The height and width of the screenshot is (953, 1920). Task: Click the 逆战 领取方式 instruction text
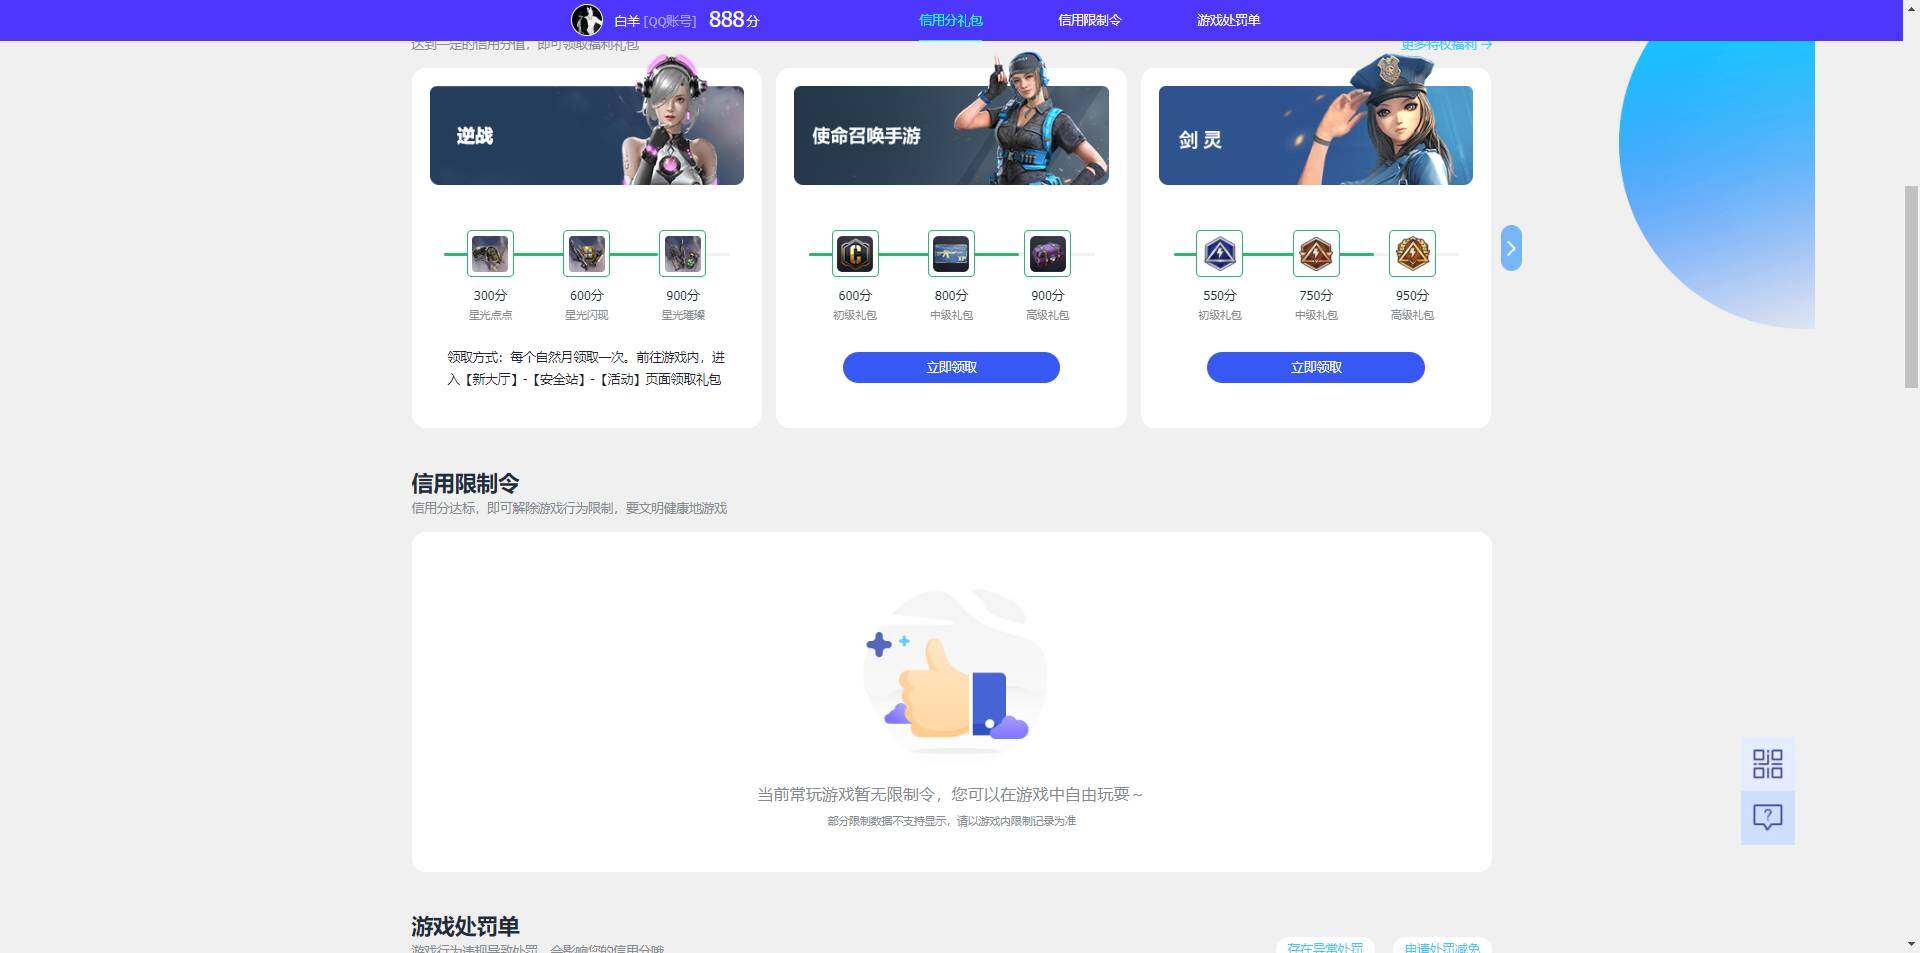tap(586, 368)
